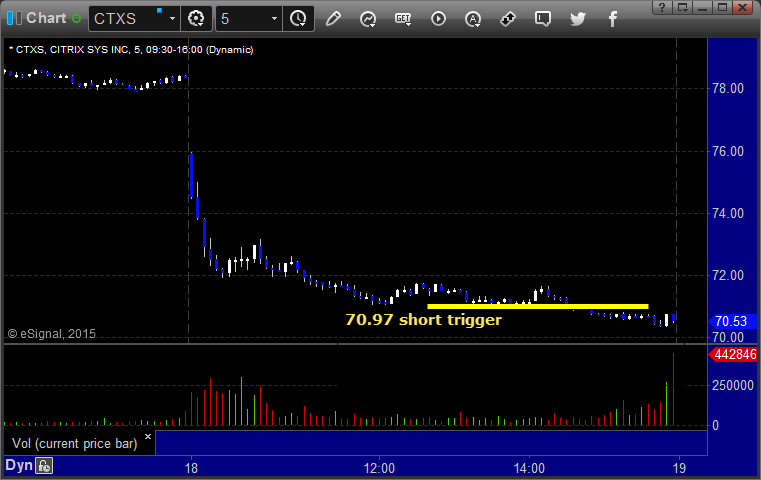
Task: Click the opening gap-down candle near 76.00
Action: (x=192, y=176)
